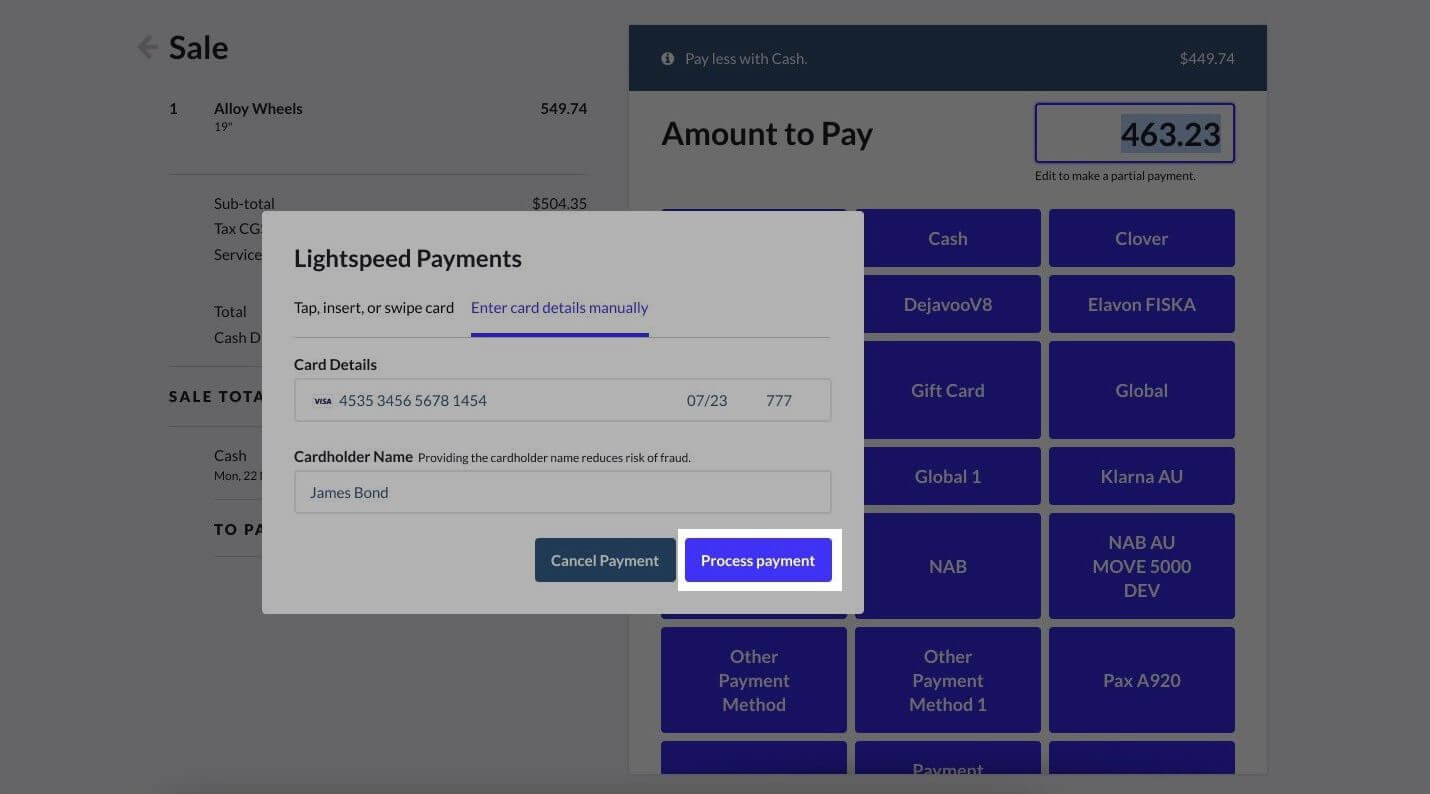Click Other Payment Method 1 button

[948, 680]
